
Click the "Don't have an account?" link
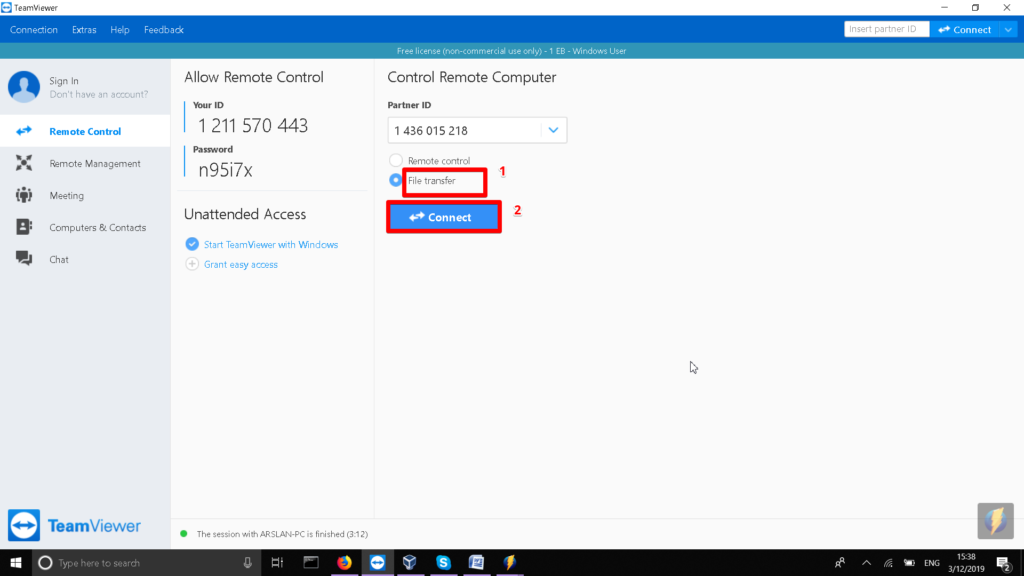[99, 95]
